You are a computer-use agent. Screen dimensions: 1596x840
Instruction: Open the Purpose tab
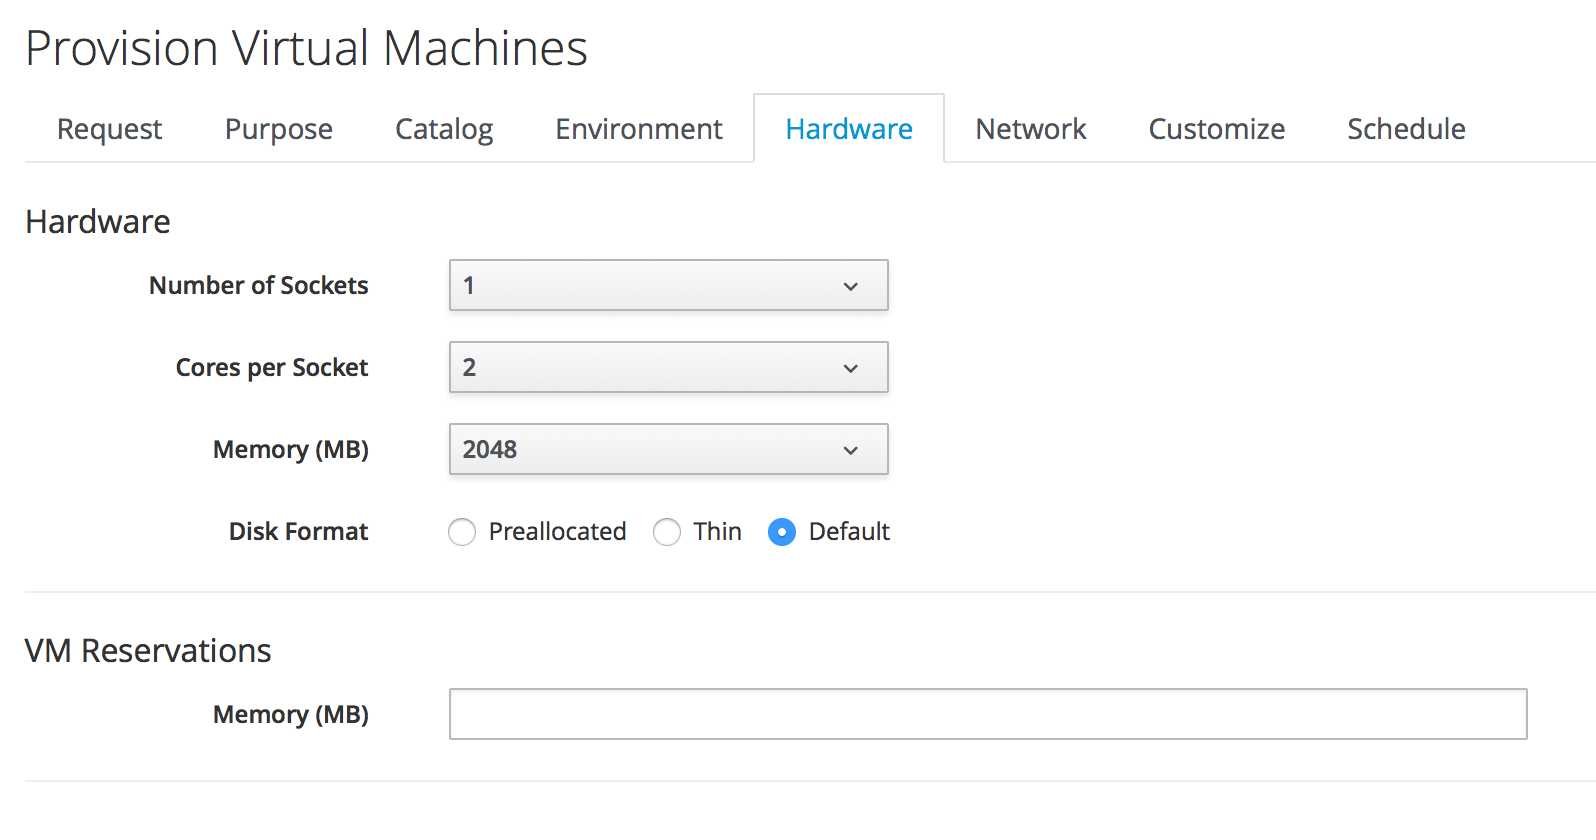[278, 129]
